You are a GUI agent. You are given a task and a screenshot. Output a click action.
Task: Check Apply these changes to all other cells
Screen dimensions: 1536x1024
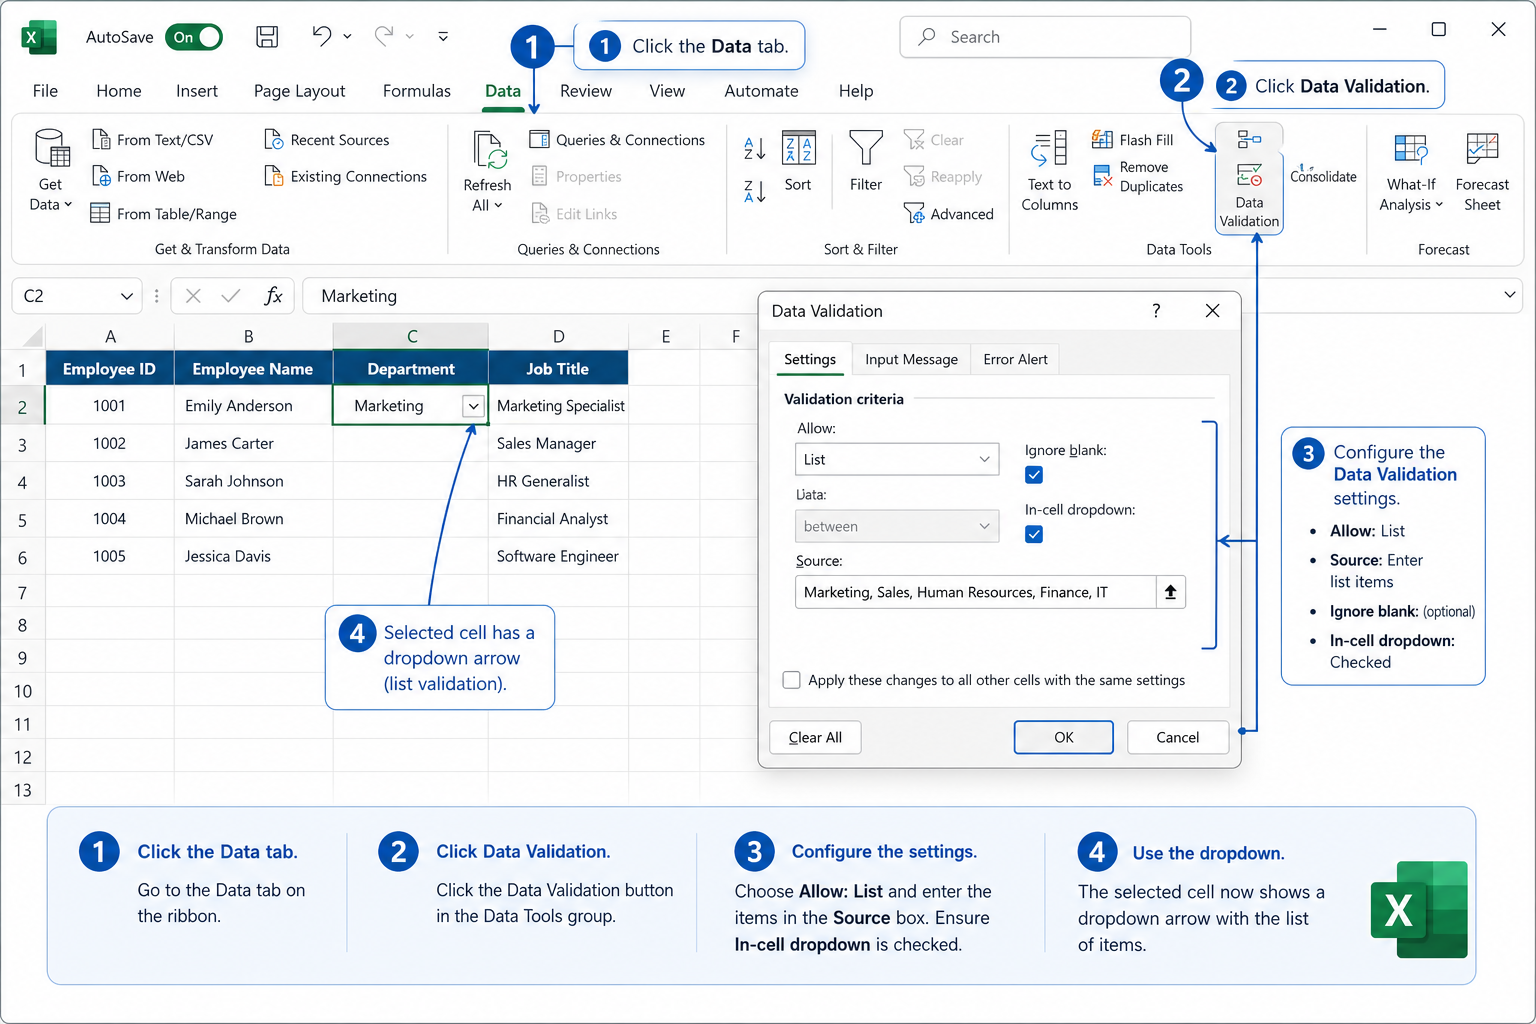point(791,680)
